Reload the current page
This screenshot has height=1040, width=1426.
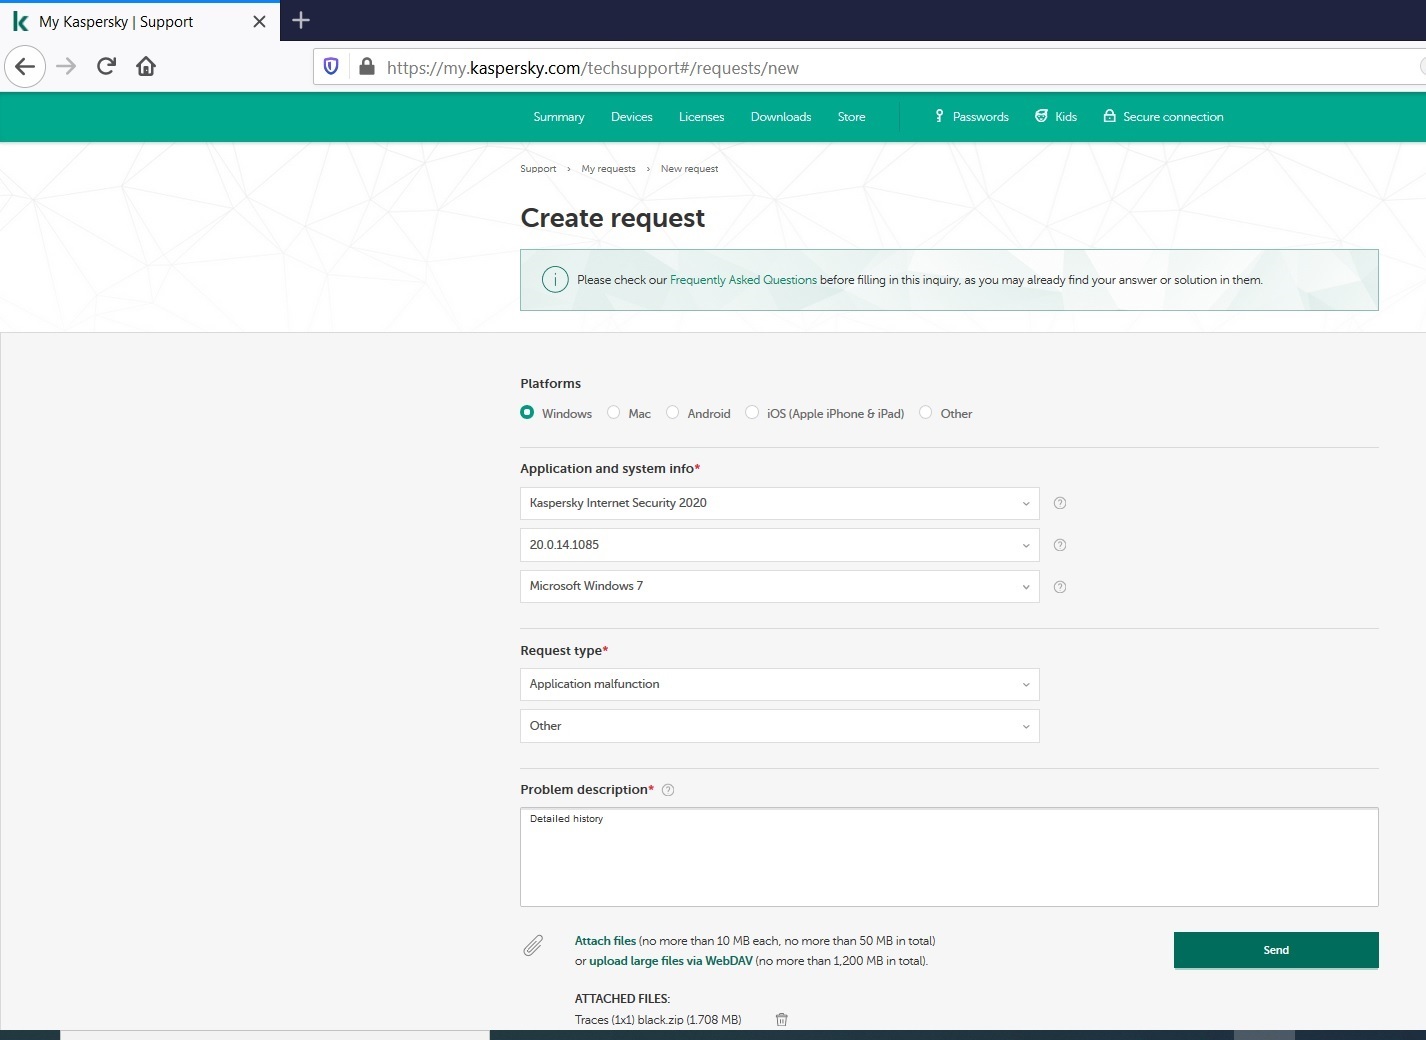click(106, 67)
